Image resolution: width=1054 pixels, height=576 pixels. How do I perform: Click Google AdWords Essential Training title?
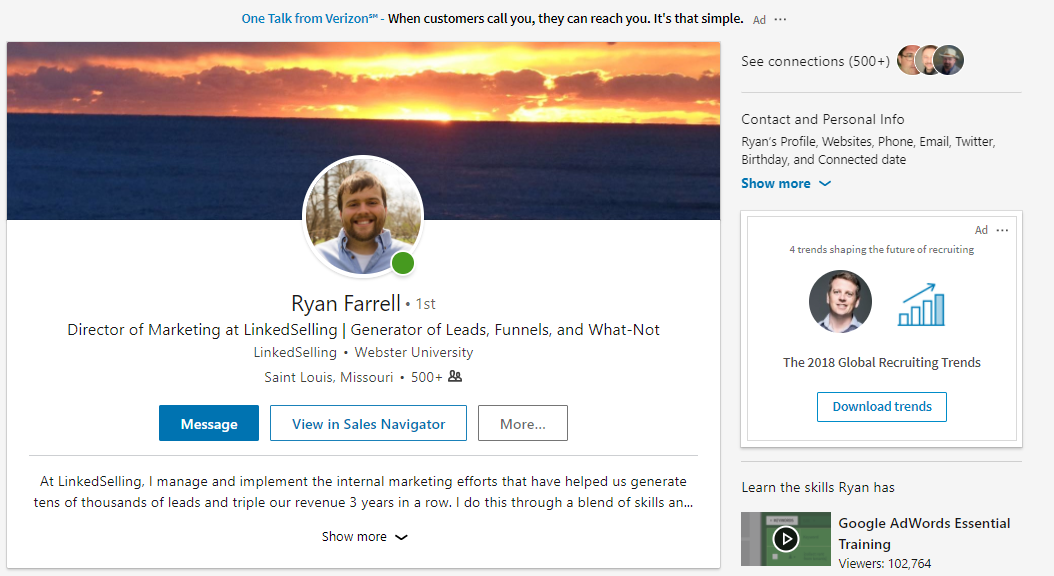pyautogui.click(x=923, y=533)
